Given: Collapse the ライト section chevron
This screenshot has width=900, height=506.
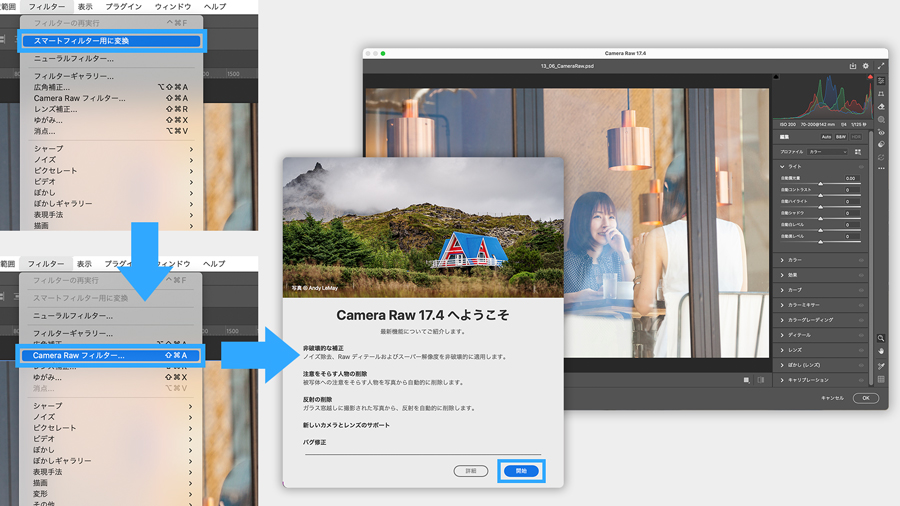Looking at the screenshot, I should (782, 166).
